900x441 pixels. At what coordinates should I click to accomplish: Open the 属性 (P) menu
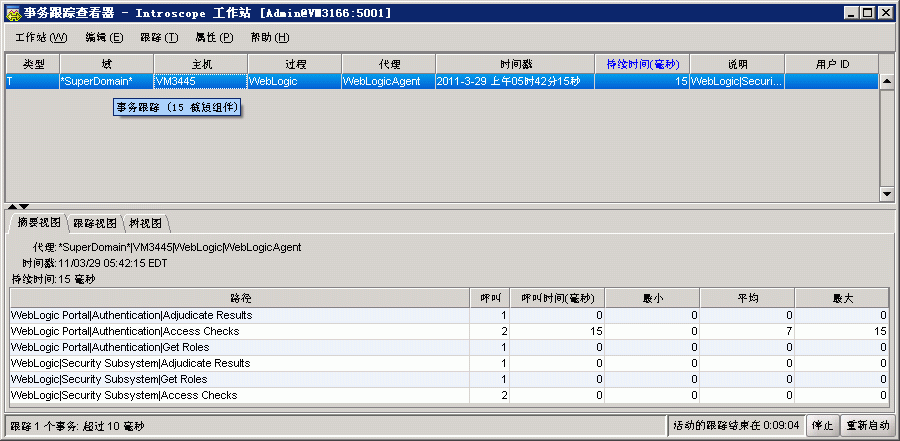pyautogui.click(x=214, y=38)
